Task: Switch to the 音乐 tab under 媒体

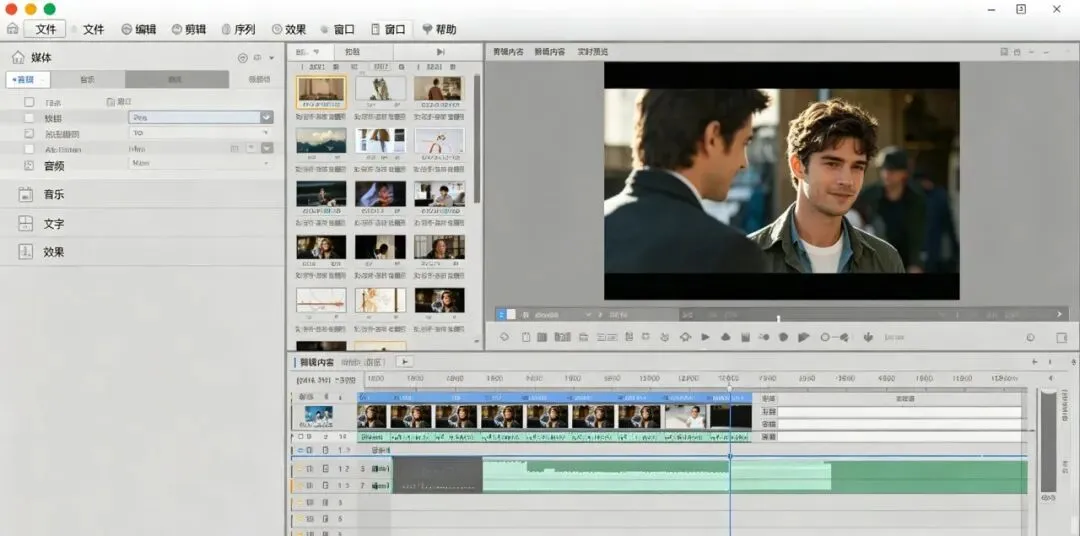Action: point(87,79)
